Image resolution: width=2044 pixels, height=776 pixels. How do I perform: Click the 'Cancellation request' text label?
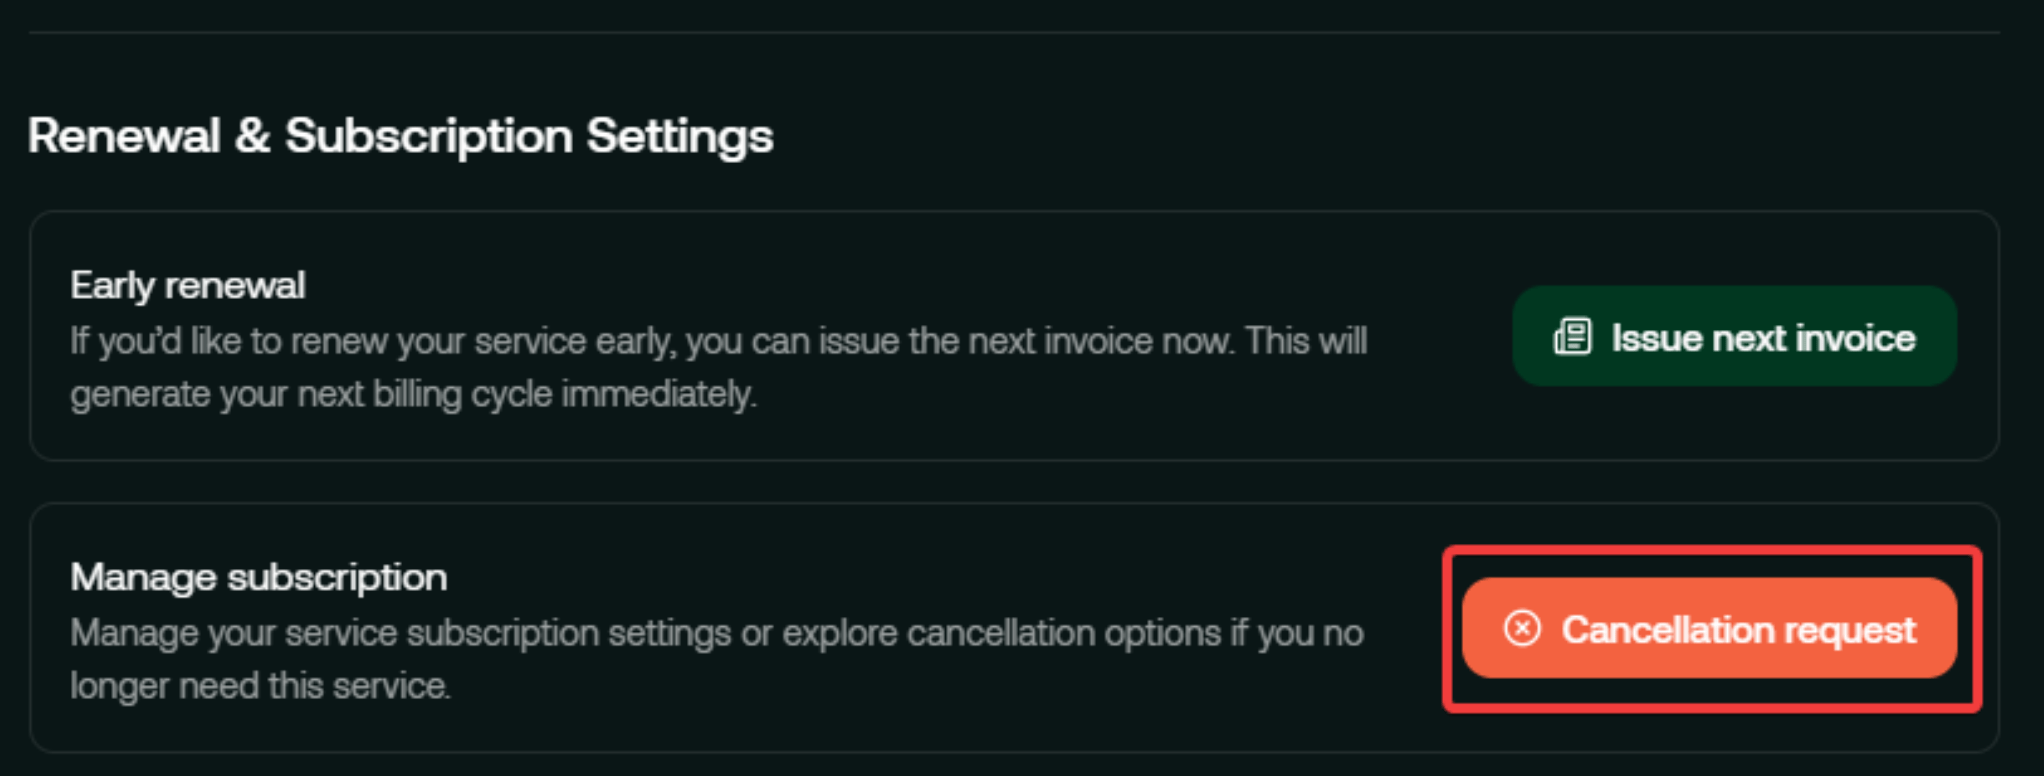pos(1738,630)
